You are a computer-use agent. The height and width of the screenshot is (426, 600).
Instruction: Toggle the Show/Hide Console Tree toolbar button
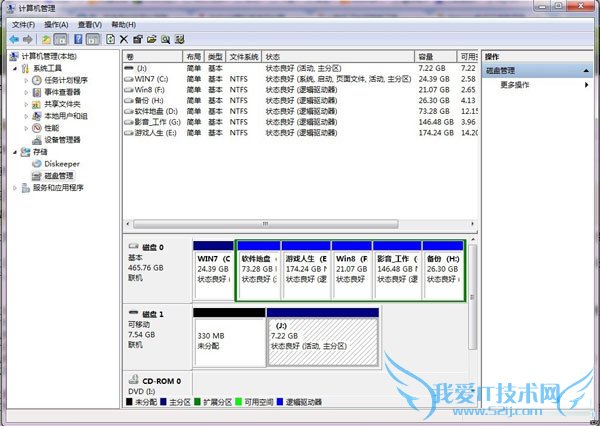tap(60, 39)
